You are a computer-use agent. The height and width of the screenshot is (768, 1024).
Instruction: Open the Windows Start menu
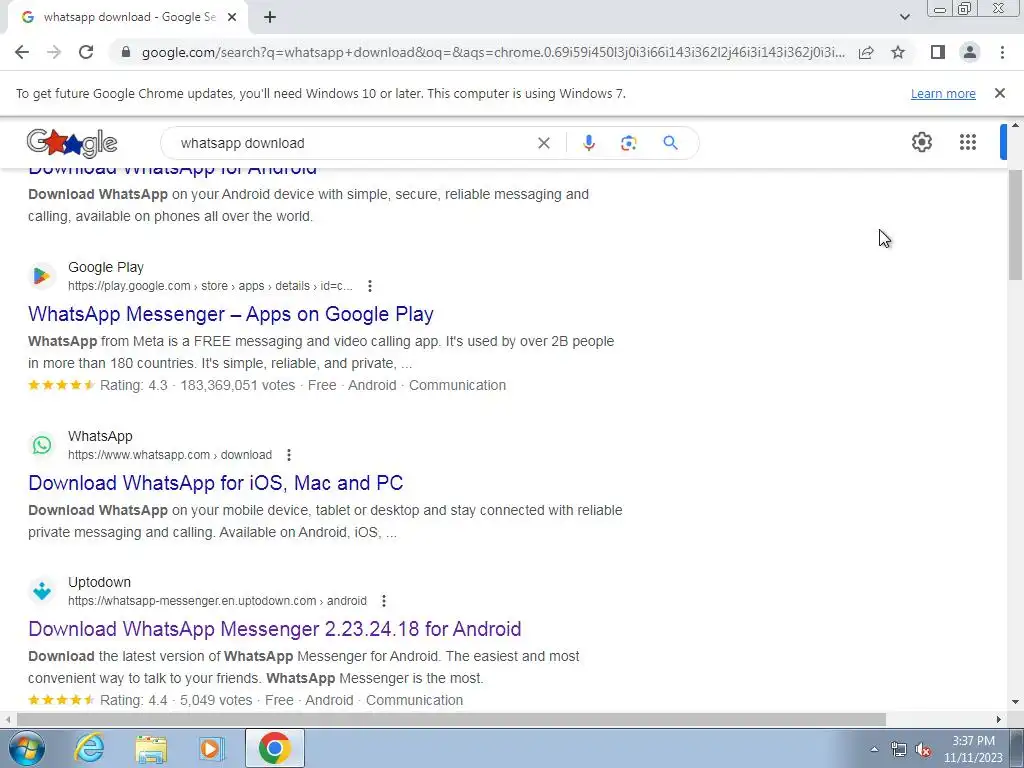26,748
